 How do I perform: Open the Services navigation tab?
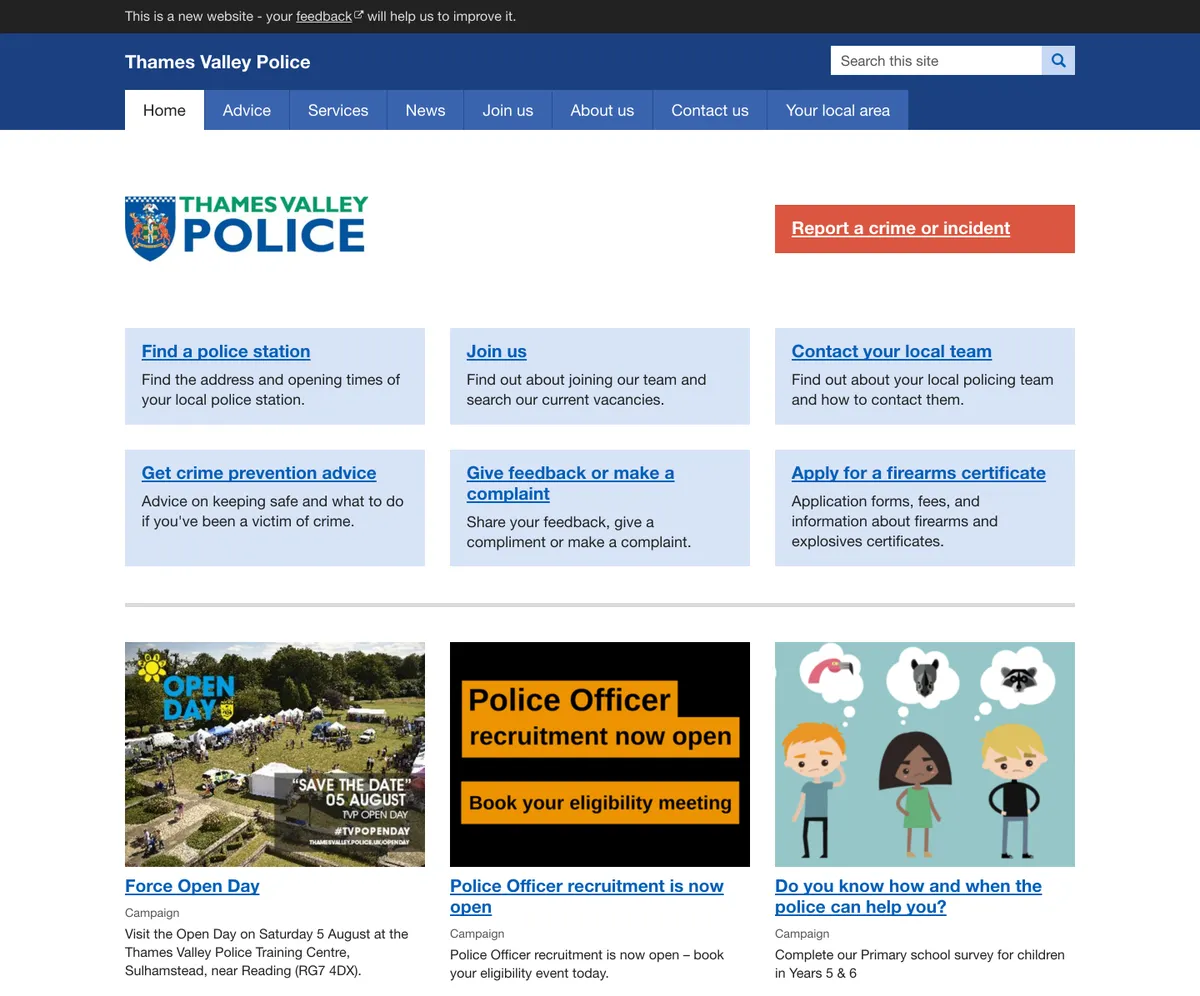pos(338,110)
